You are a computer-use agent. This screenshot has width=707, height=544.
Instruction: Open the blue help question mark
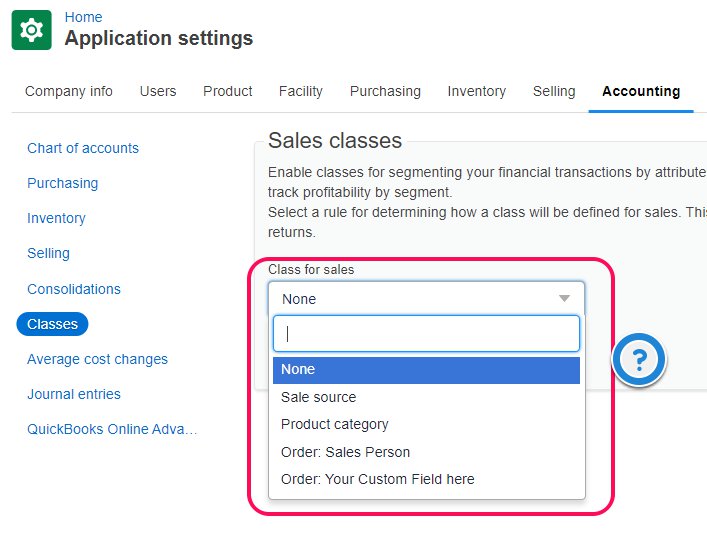[x=640, y=360]
